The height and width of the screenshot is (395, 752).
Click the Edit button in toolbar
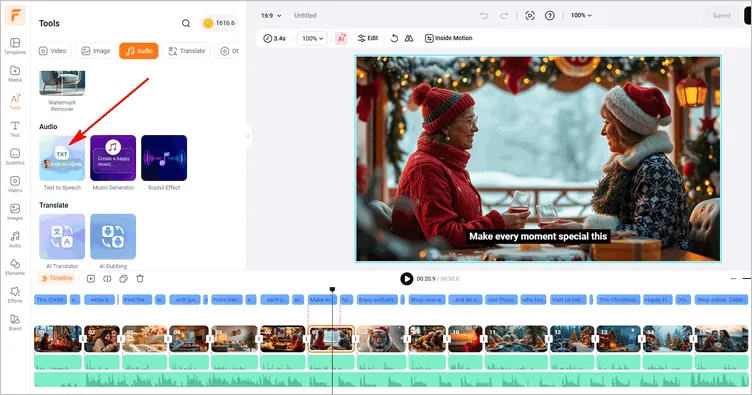[x=368, y=38]
